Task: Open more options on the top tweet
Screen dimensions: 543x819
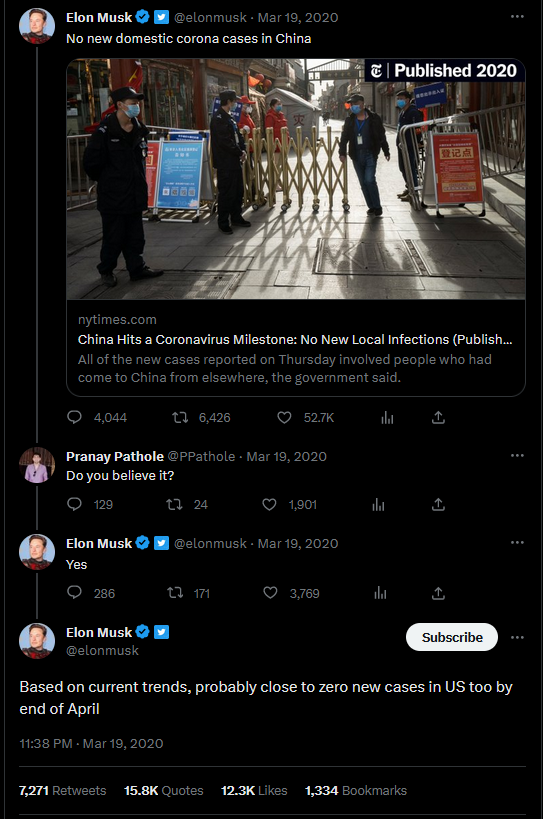Action: point(517,17)
